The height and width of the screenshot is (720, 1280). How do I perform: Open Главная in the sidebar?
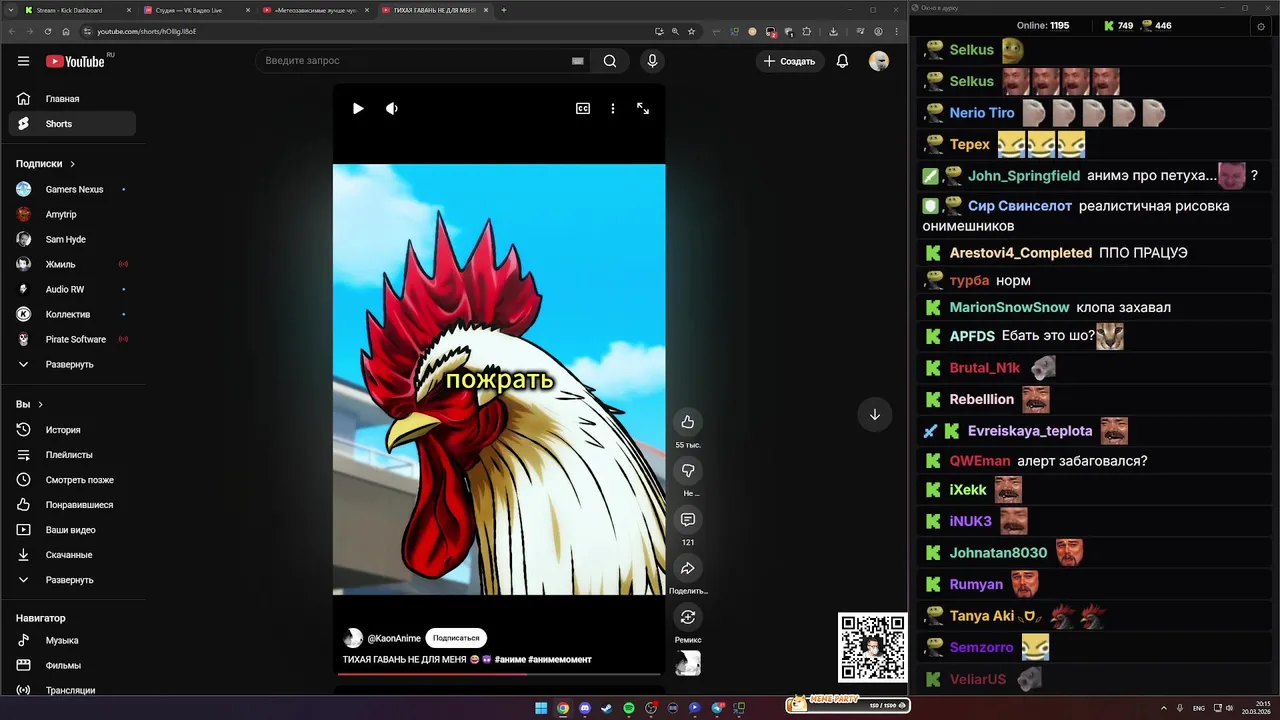[x=72, y=99]
